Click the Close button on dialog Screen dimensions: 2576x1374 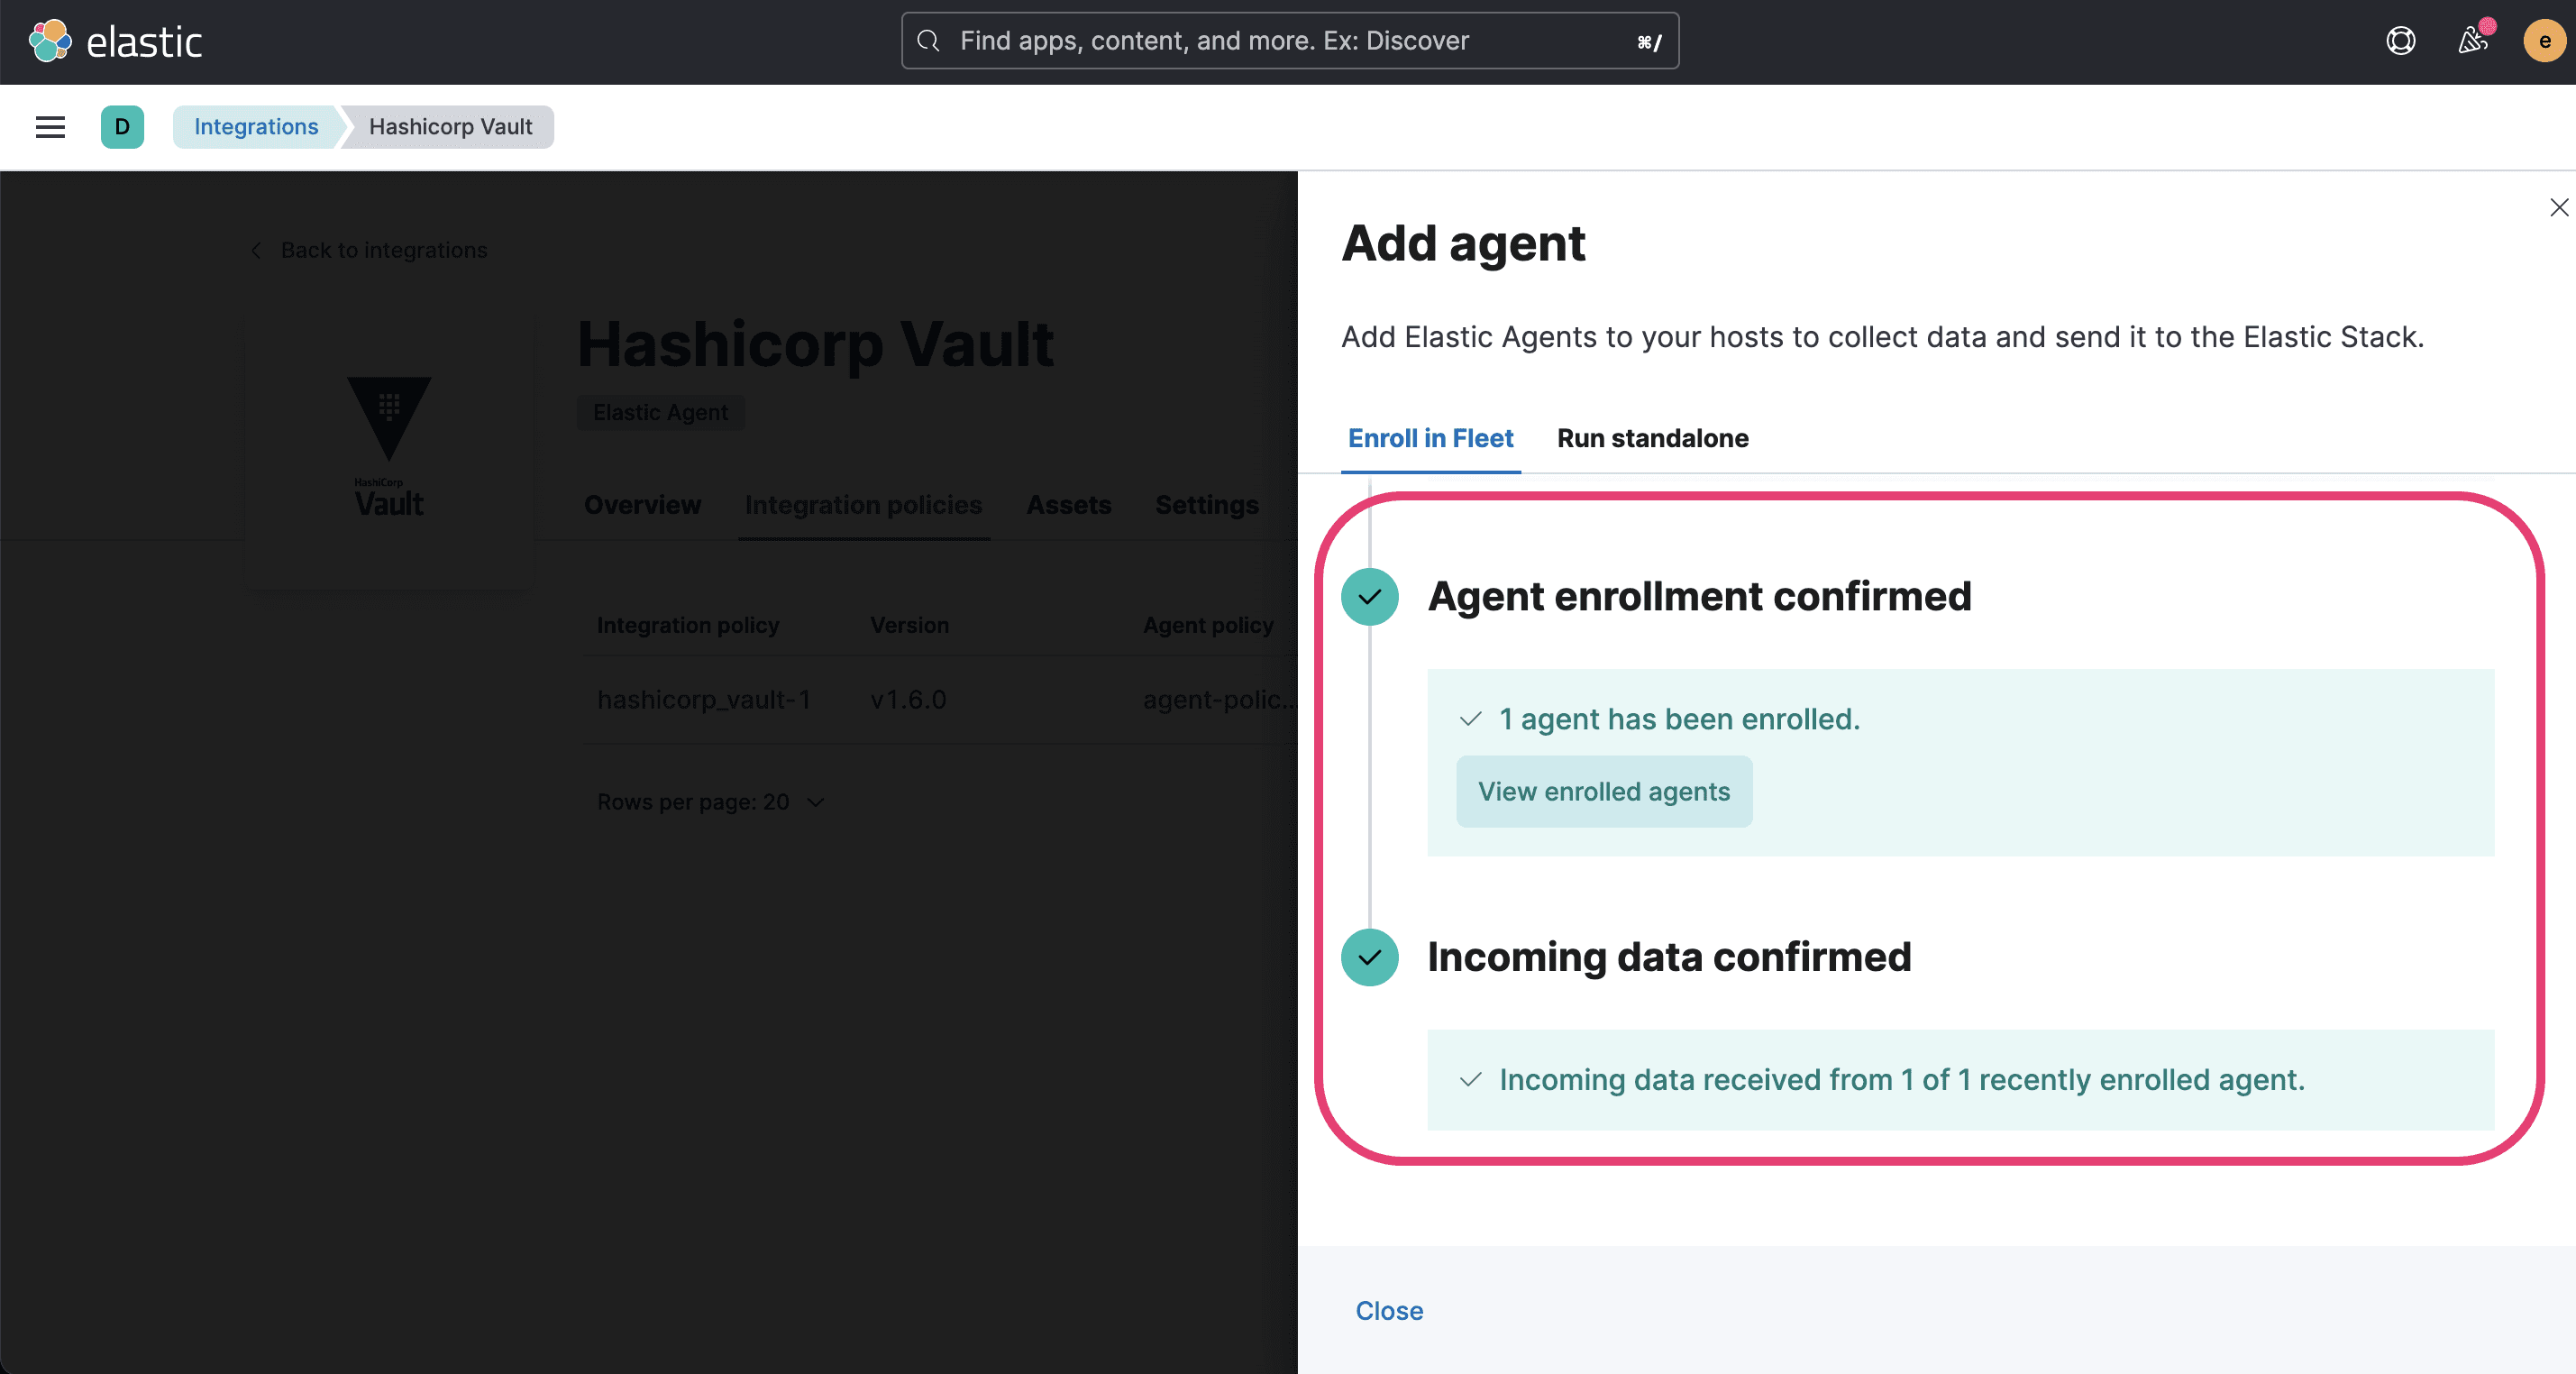pos(1390,1309)
